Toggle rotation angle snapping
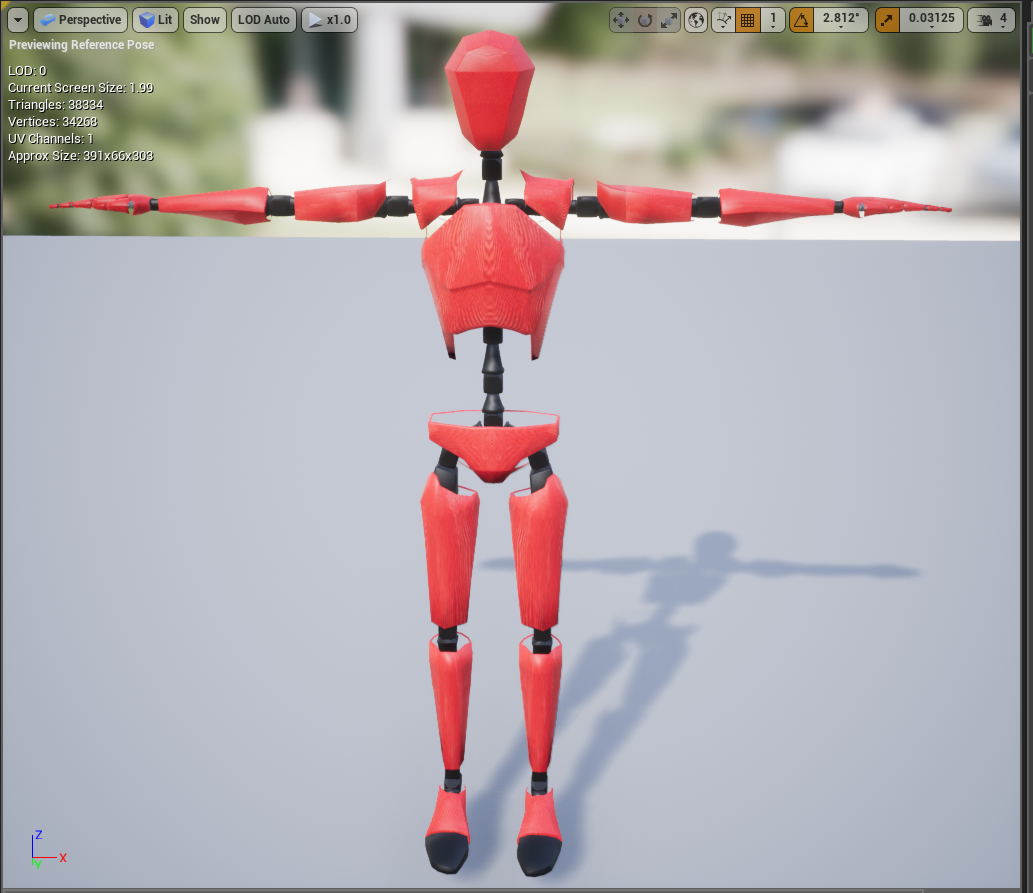The height and width of the screenshot is (893, 1033). [801, 20]
